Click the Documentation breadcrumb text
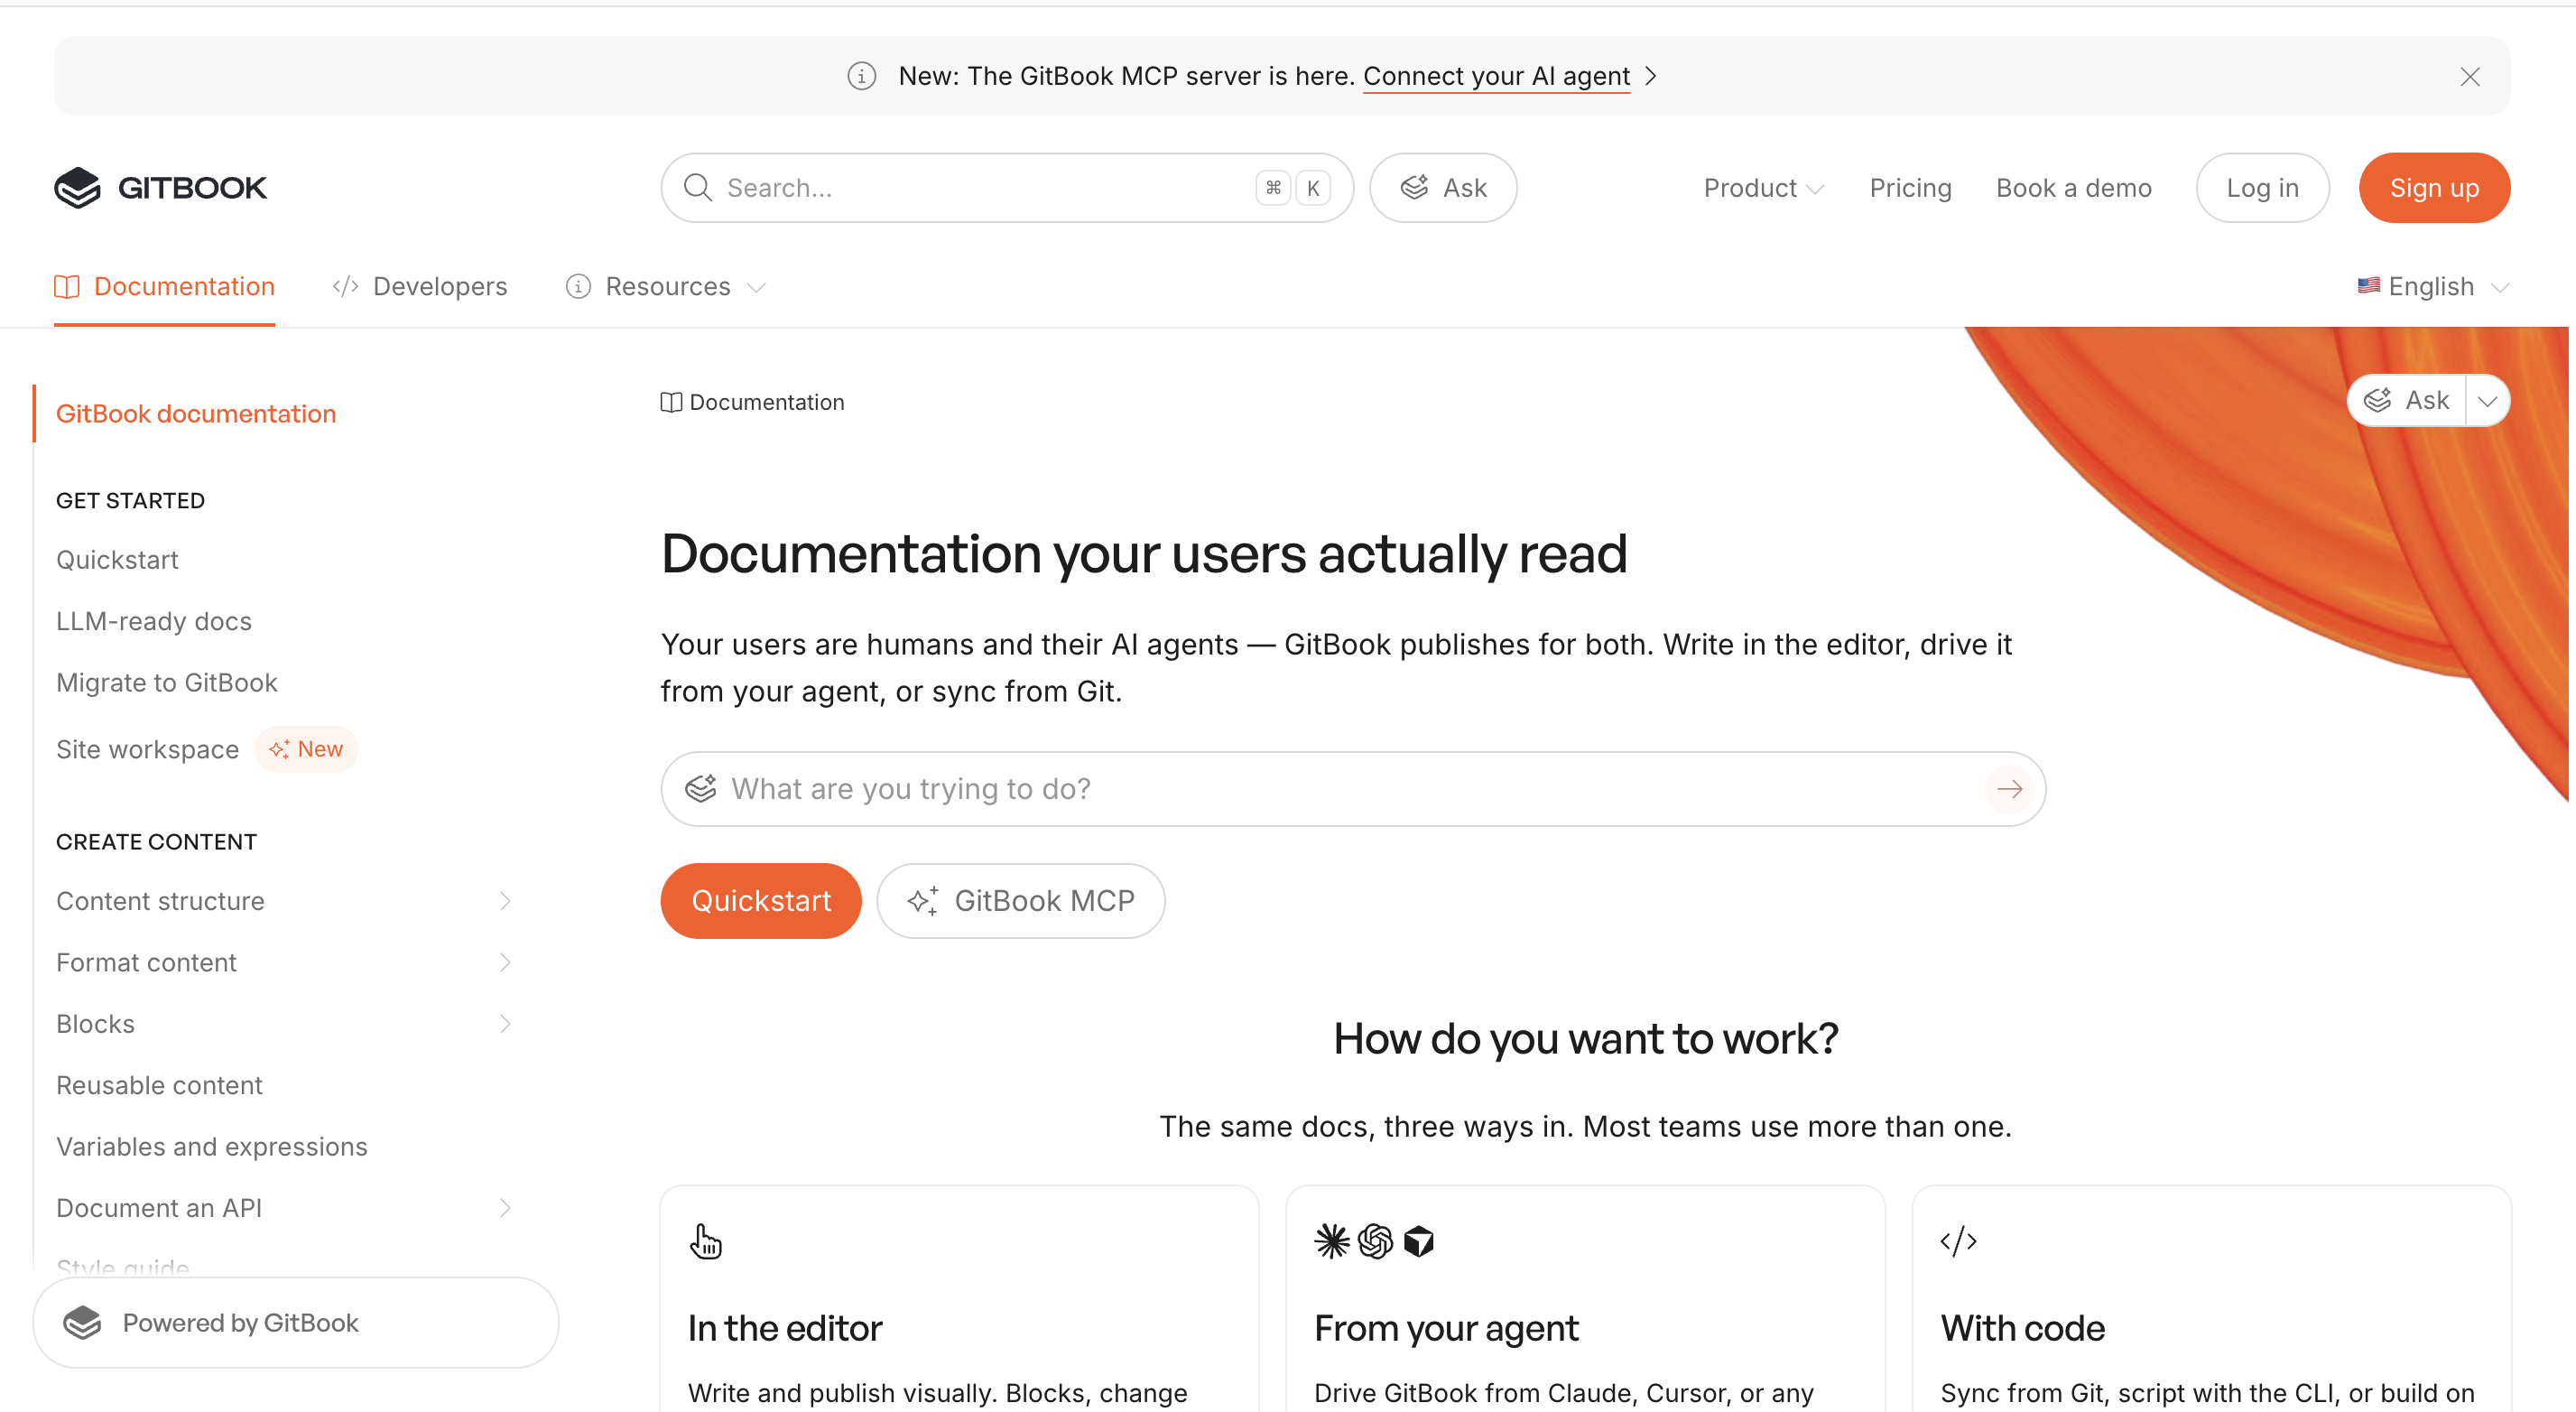Image resolution: width=2576 pixels, height=1412 pixels. pyautogui.click(x=767, y=402)
